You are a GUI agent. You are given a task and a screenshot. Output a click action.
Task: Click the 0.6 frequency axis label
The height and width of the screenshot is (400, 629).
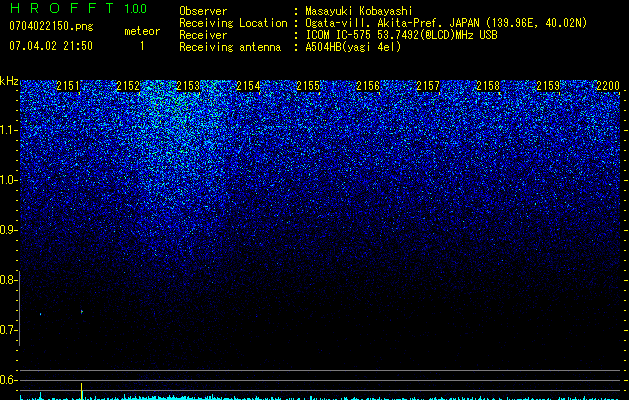click(x=7, y=380)
